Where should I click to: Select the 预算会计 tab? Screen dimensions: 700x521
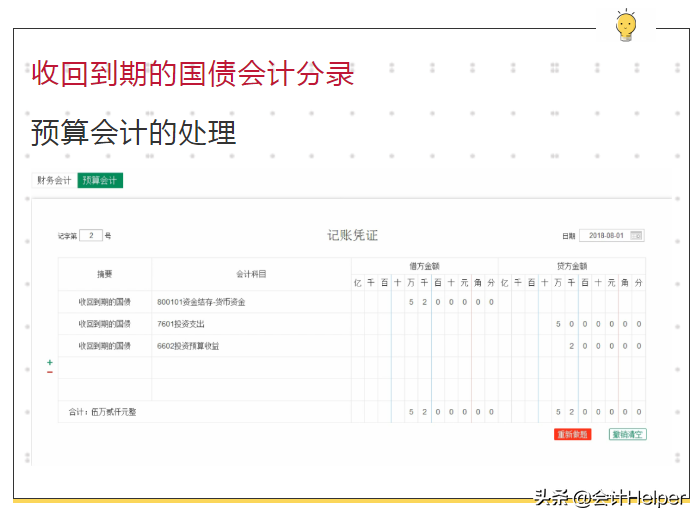100,180
